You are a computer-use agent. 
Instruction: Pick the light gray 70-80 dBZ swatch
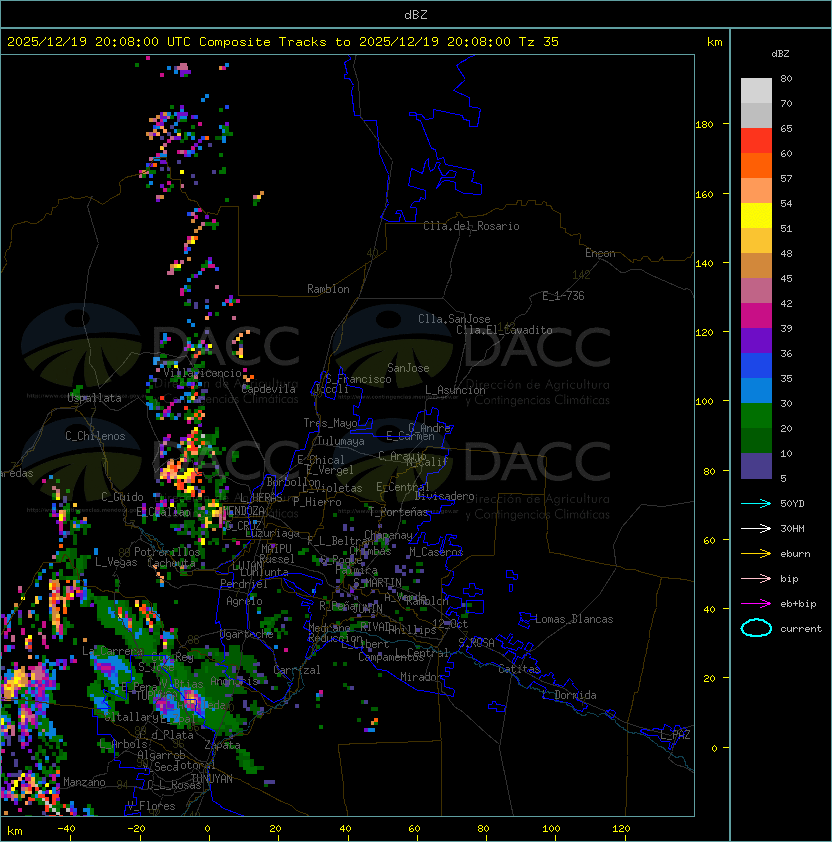pyautogui.click(x=756, y=91)
